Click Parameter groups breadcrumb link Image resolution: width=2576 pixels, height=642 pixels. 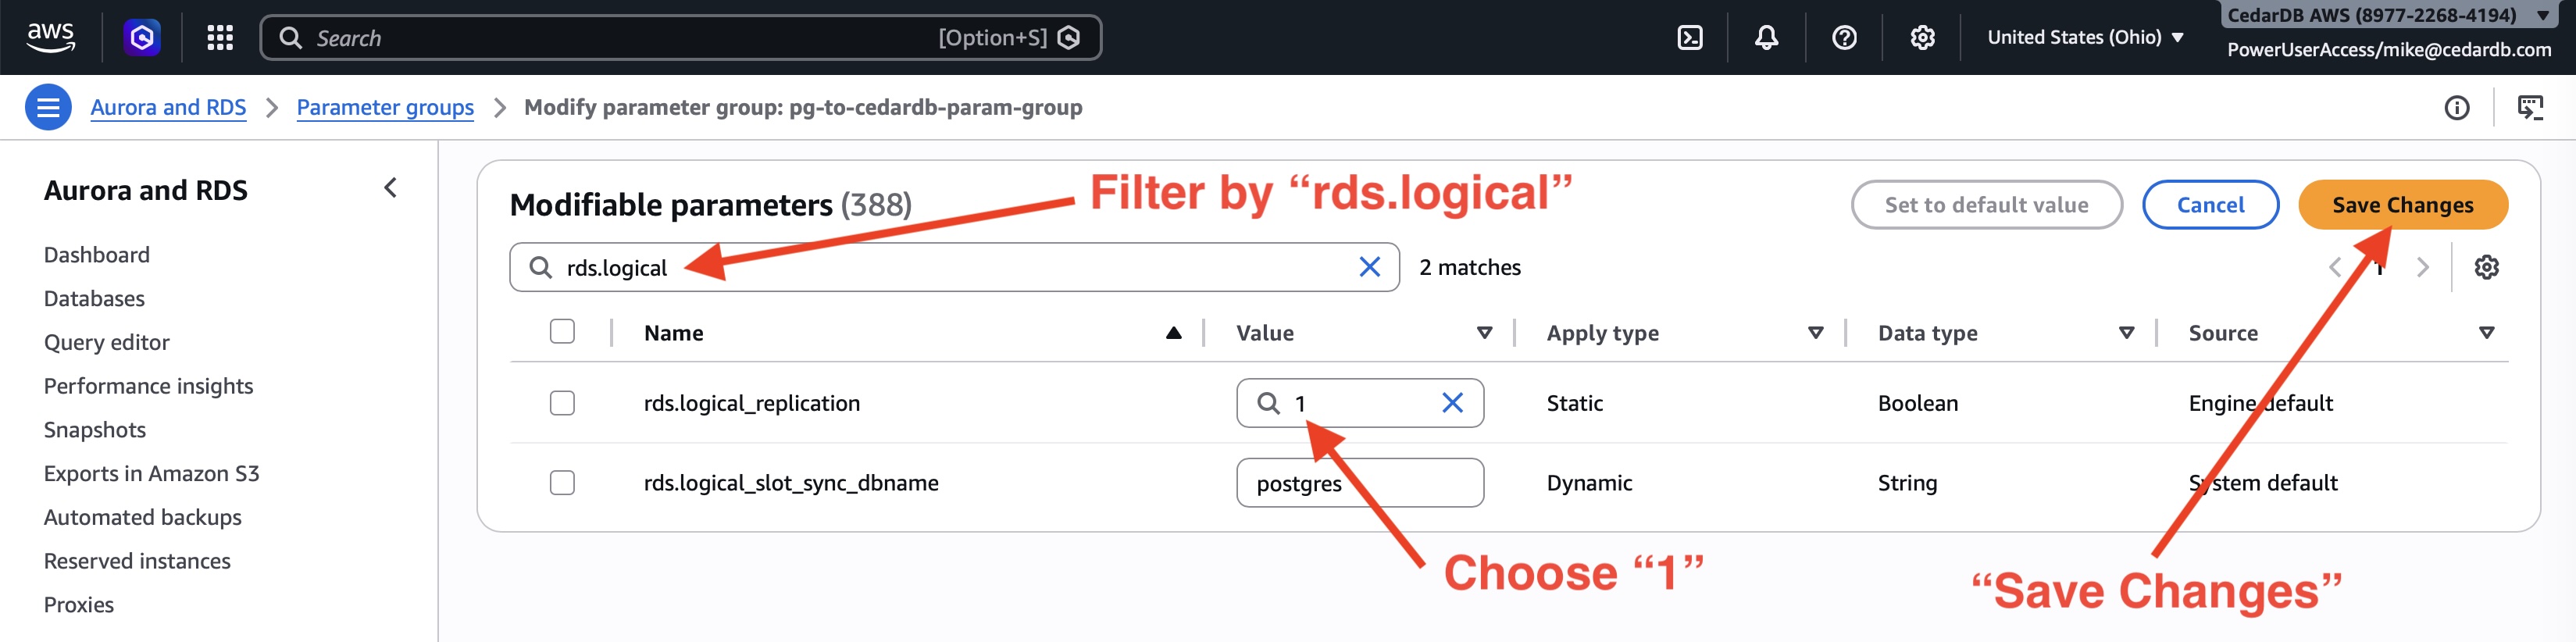coord(385,107)
